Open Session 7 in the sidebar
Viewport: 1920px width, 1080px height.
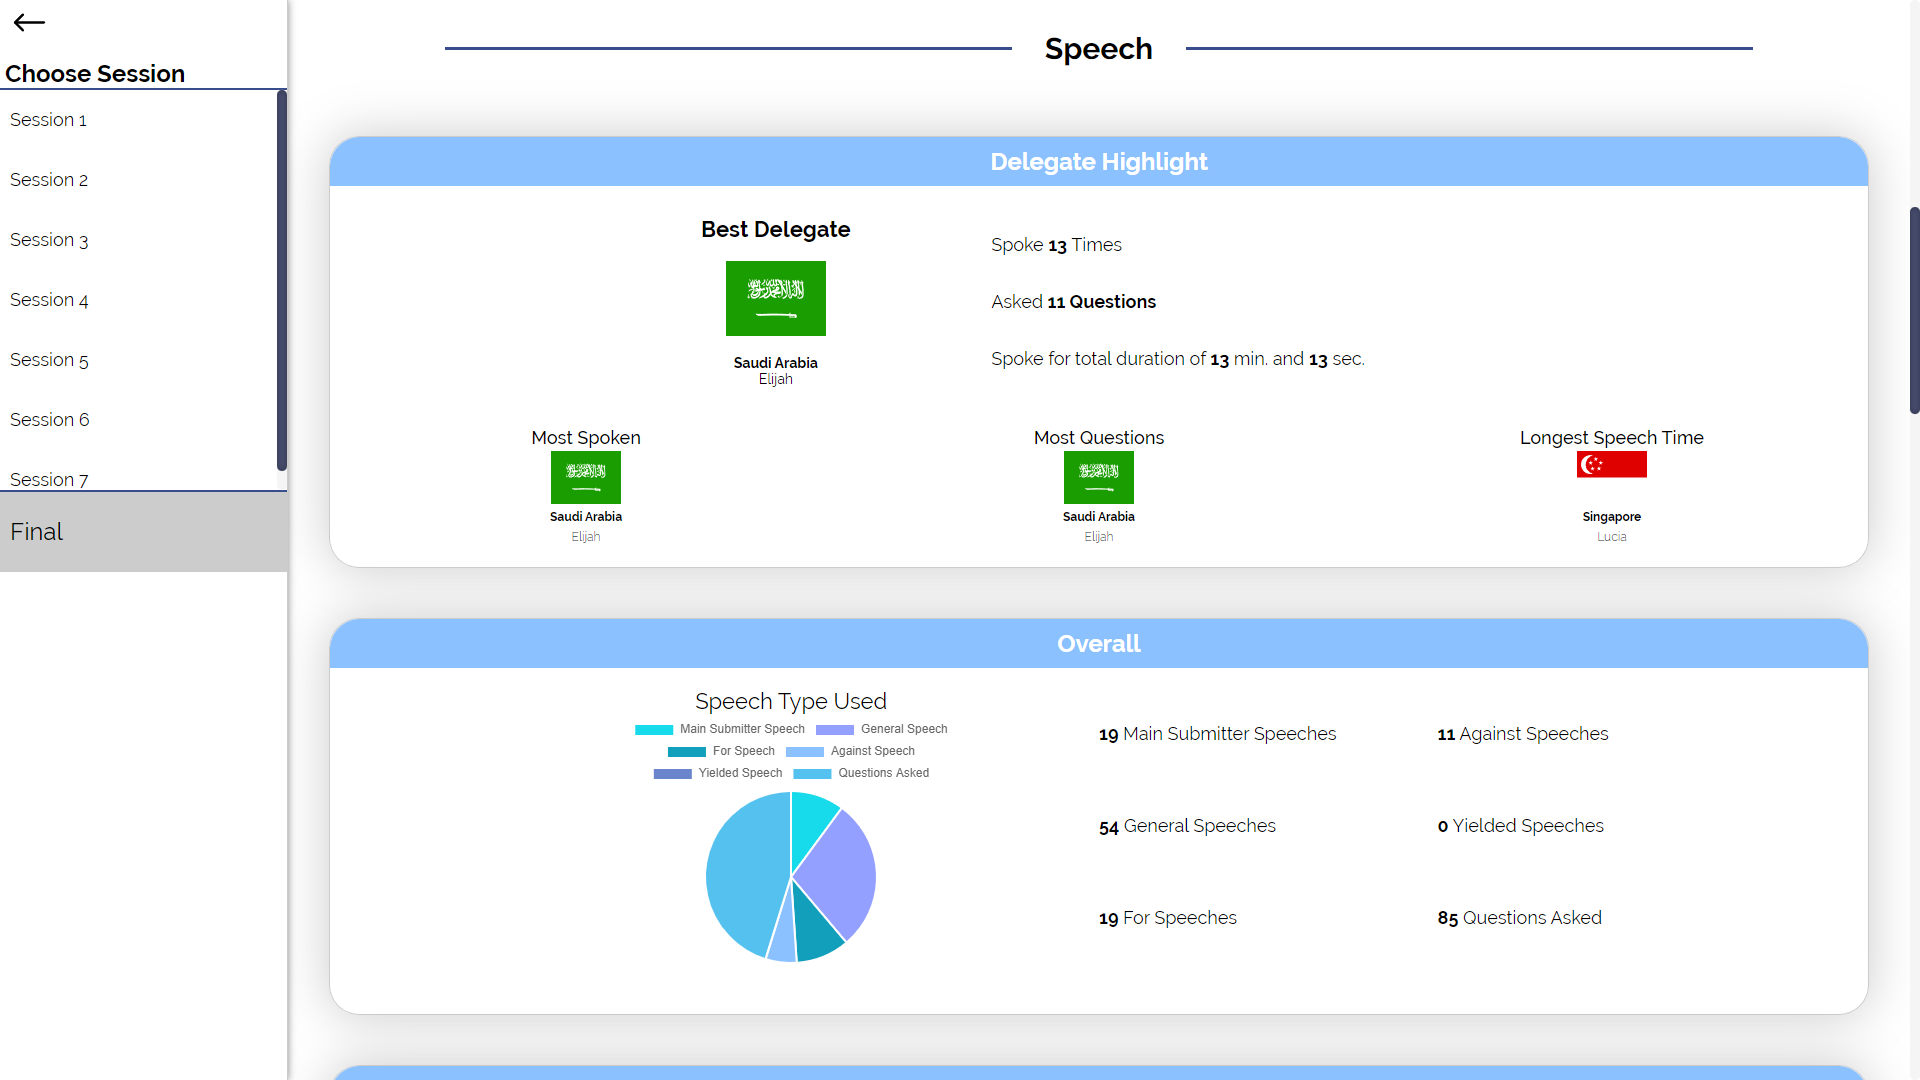[x=49, y=479]
